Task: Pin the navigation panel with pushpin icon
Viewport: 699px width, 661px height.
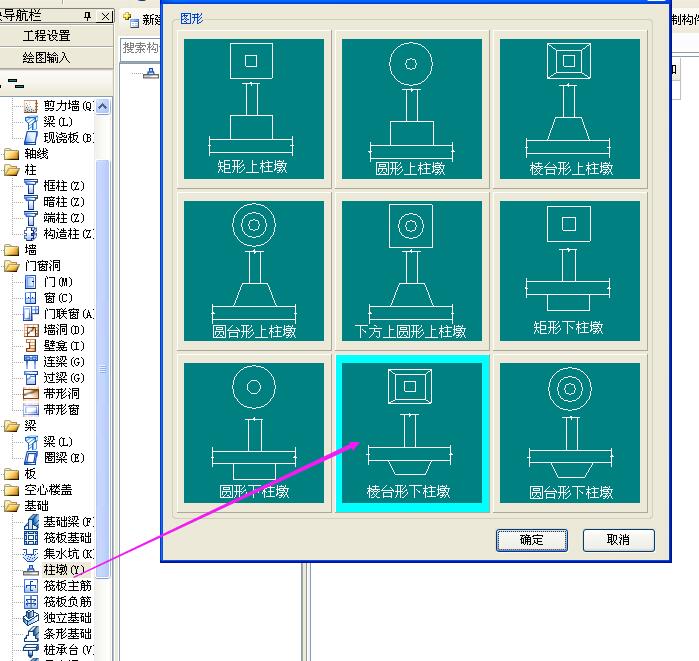Action: pyautogui.click(x=87, y=16)
